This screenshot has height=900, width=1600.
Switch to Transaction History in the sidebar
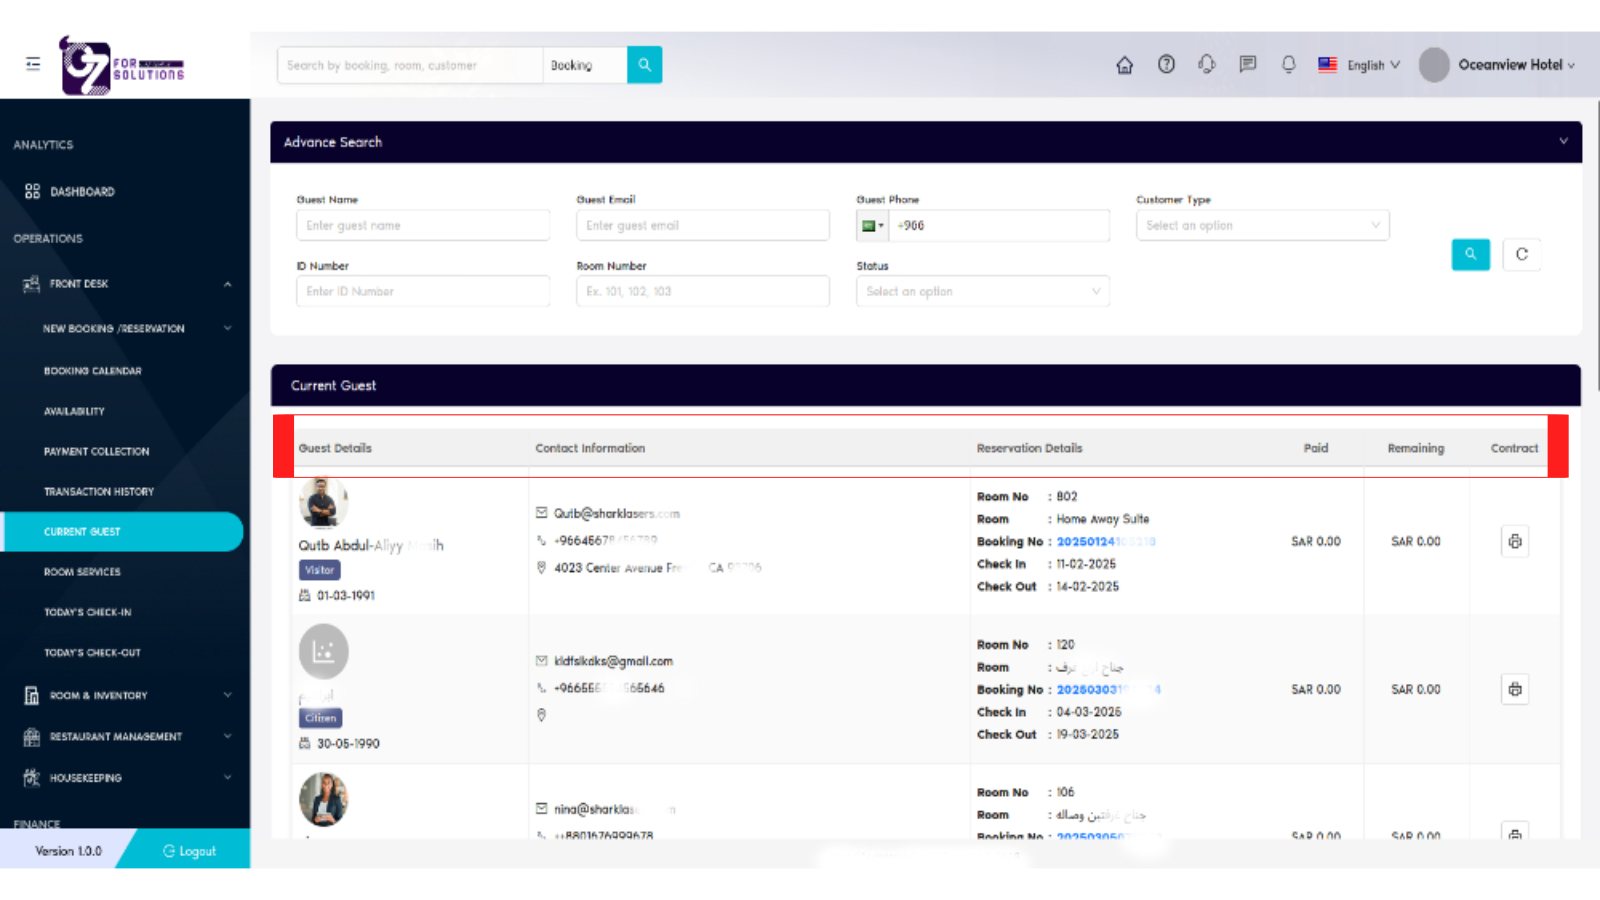click(x=98, y=491)
